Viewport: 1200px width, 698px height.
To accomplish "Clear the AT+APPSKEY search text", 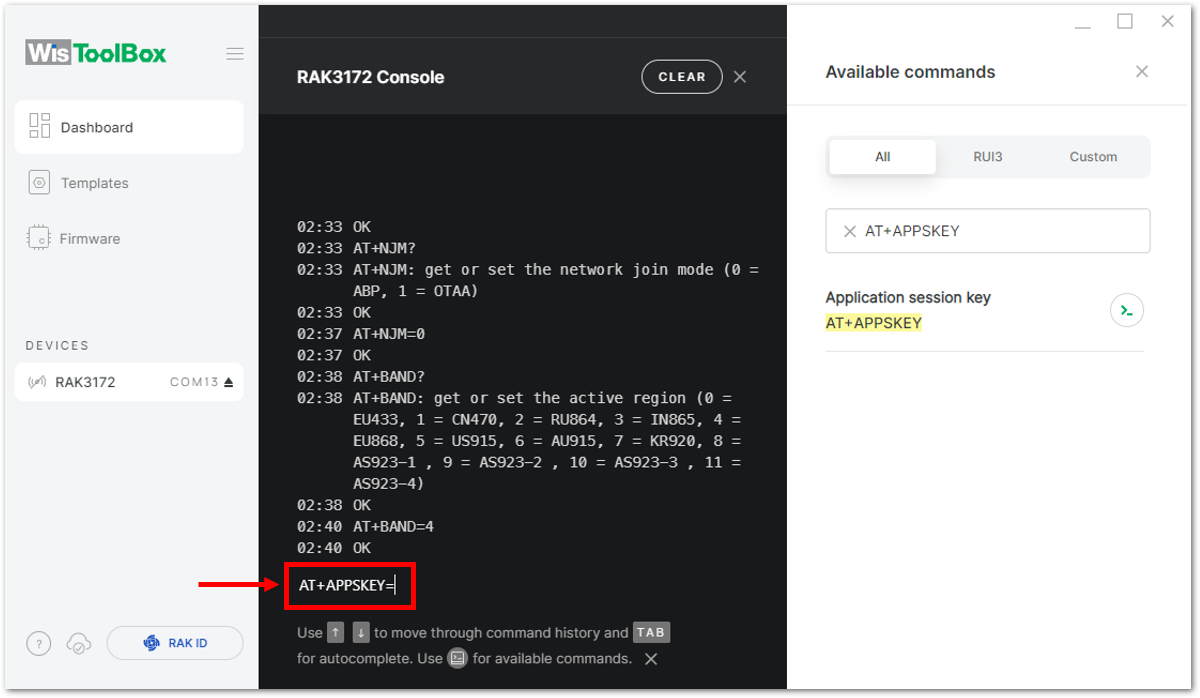I will pyautogui.click(x=850, y=231).
